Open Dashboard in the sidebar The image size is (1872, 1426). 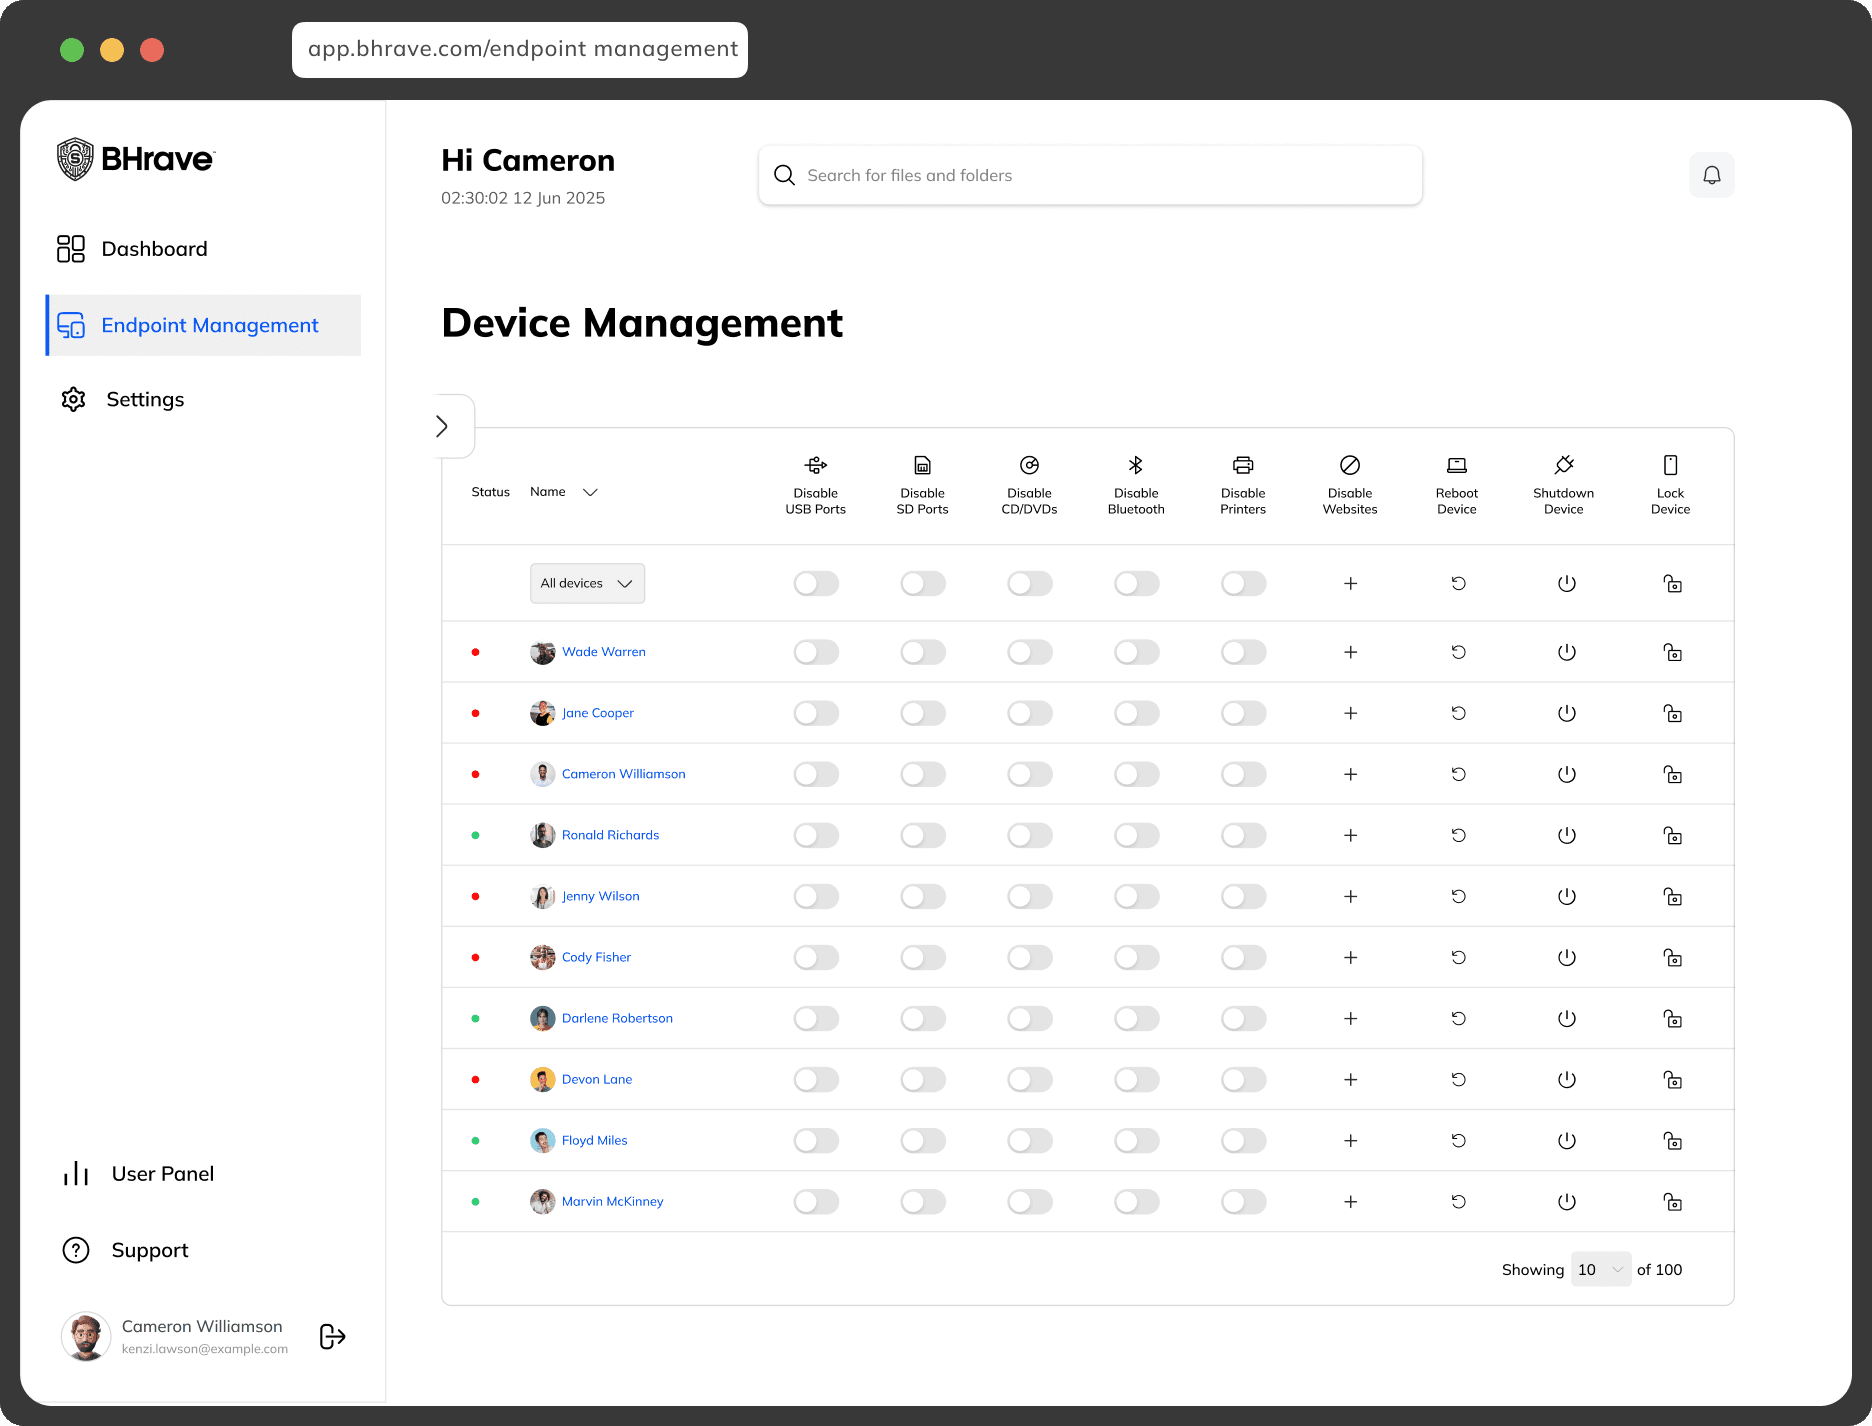click(132, 249)
